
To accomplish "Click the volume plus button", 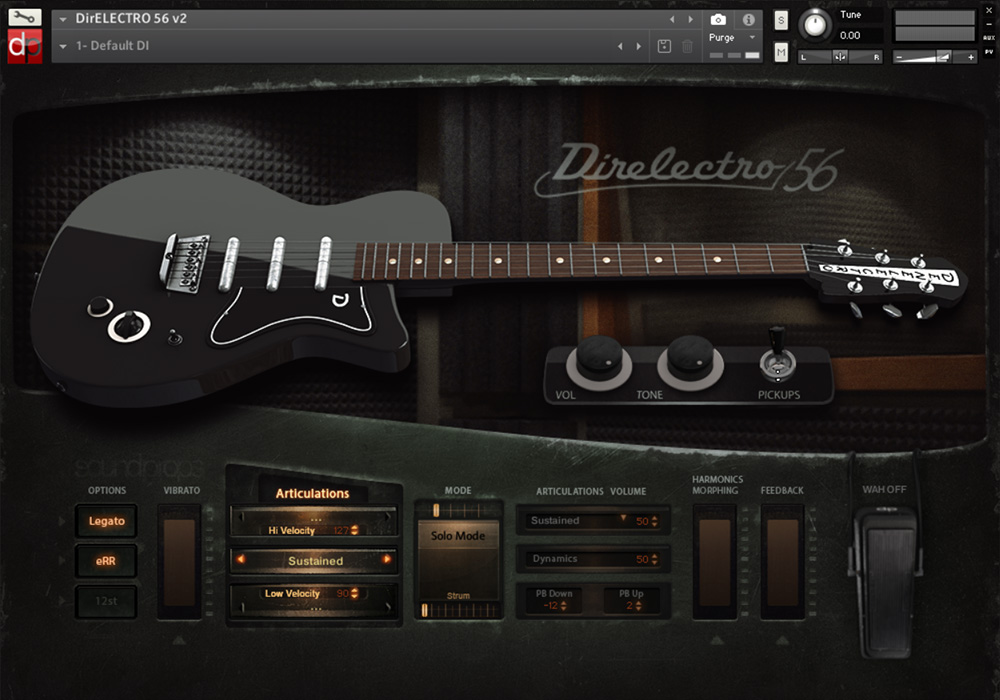I will (x=970, y=57).
